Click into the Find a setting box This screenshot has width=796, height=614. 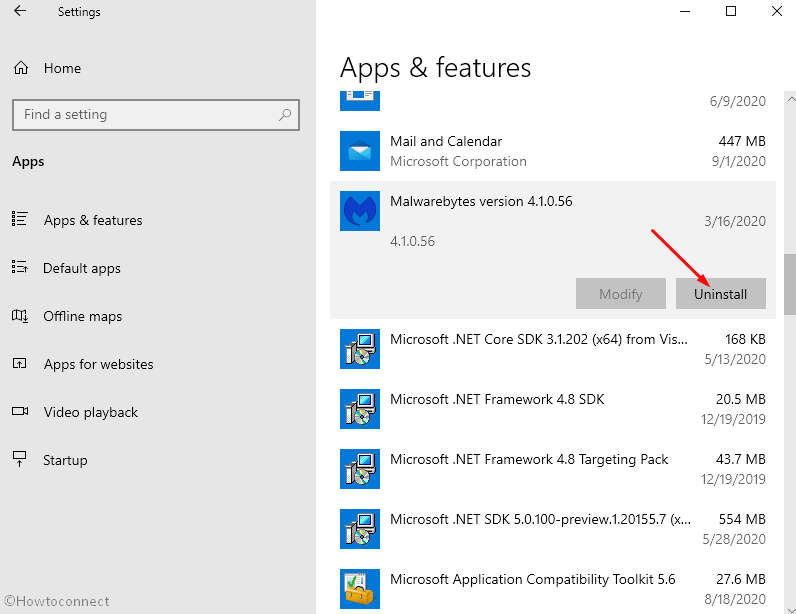[156, 115]
